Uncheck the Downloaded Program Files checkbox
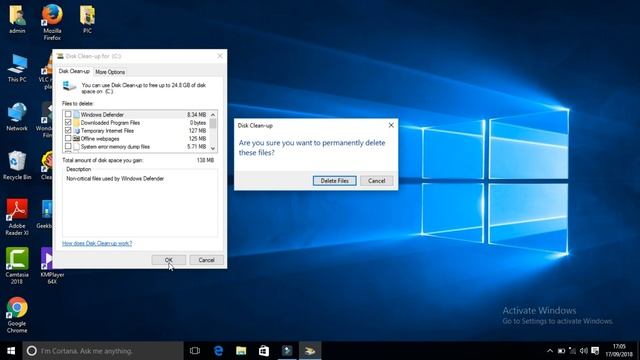640x360 pixels. tap(68, 122)
